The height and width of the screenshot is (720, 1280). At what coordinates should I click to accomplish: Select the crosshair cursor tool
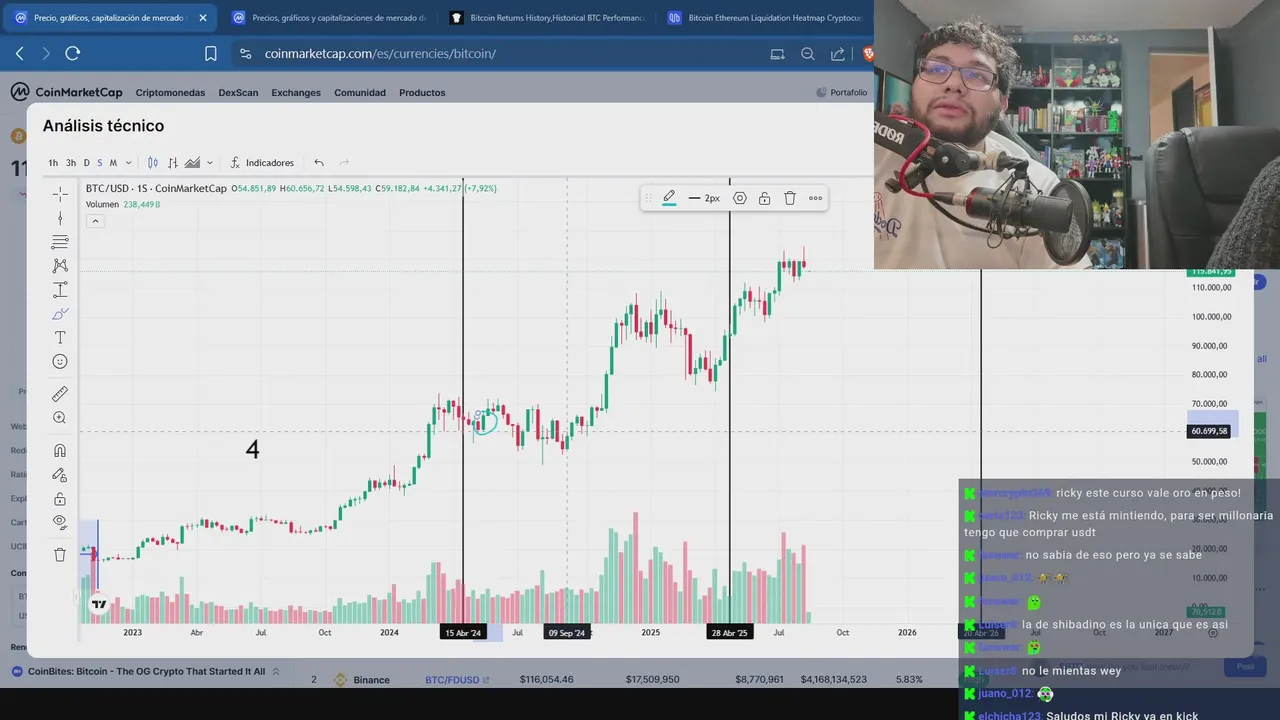(60, 194)
